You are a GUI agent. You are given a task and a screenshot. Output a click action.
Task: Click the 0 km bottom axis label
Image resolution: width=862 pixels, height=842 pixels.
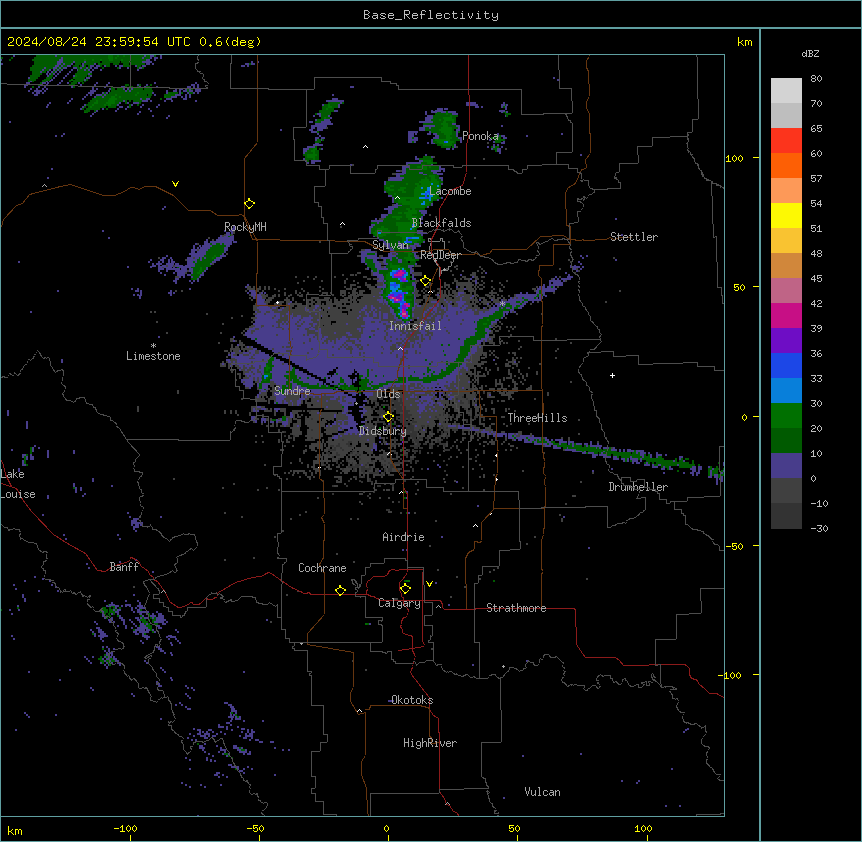coord(386,828)
